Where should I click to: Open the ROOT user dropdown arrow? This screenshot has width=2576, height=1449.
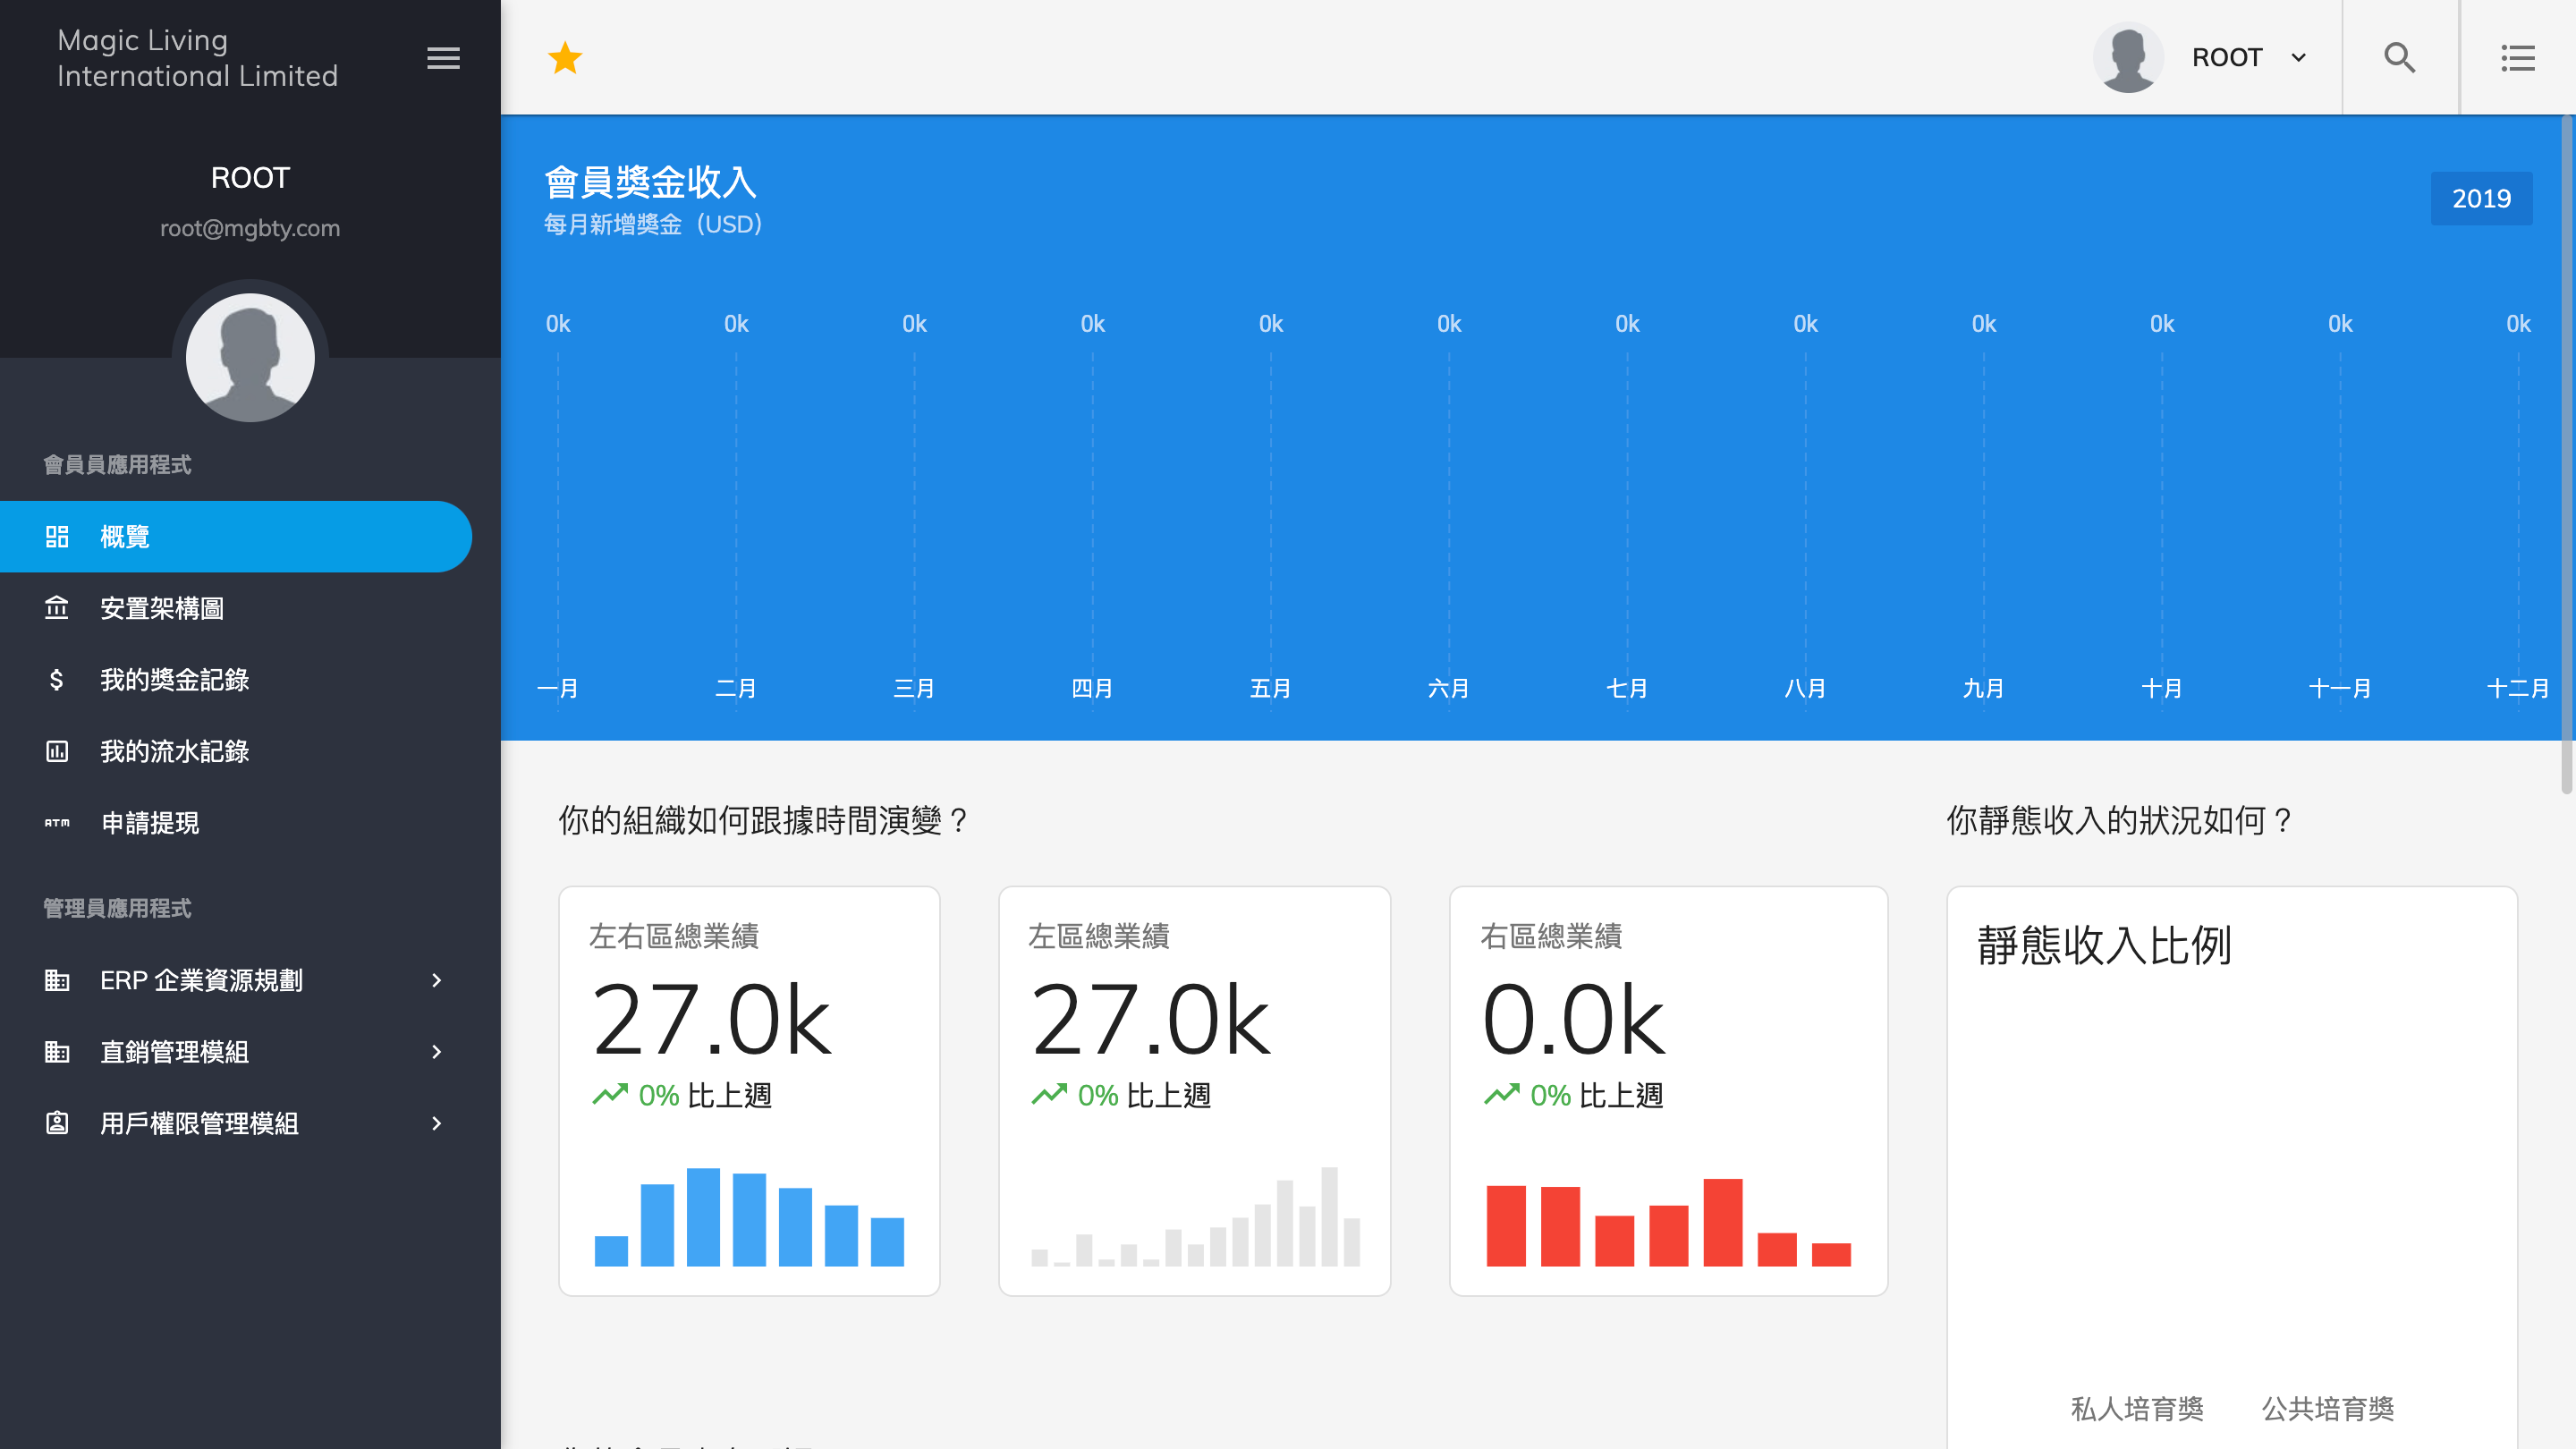click(x=2299, y=58)
